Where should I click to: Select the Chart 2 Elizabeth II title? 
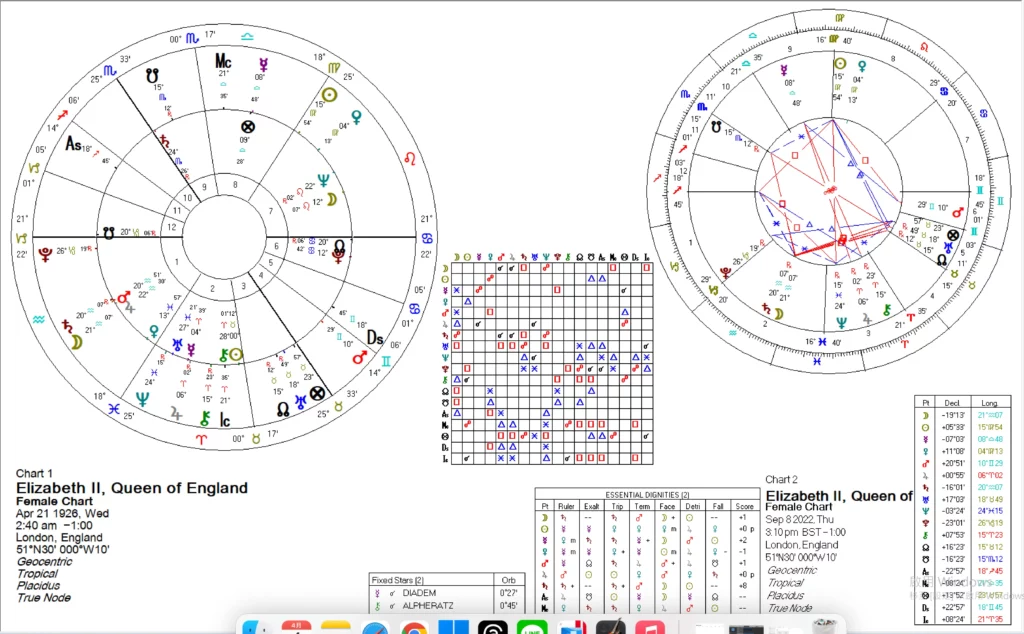click(838, 496)
